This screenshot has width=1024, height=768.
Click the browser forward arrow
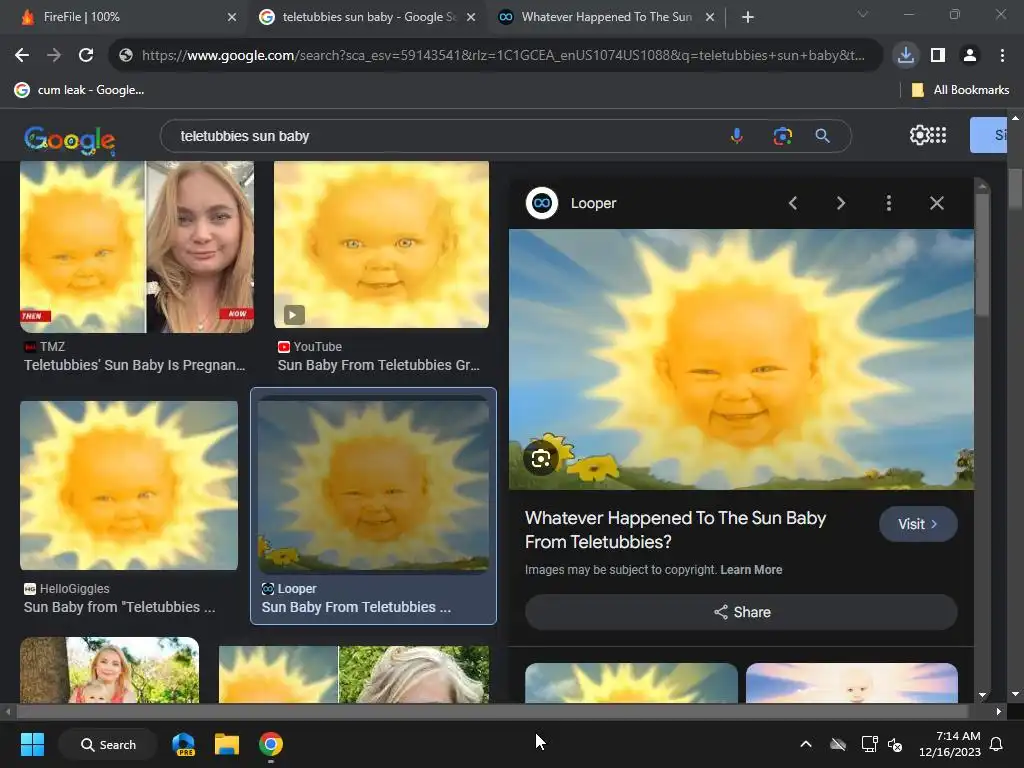coord(54,56)
